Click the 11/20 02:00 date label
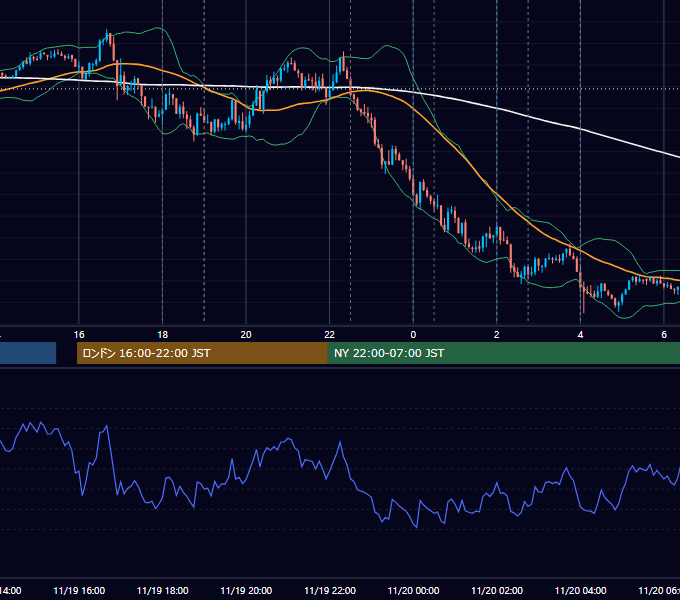This screenshot has width=680, height=600. pos(497,591)
